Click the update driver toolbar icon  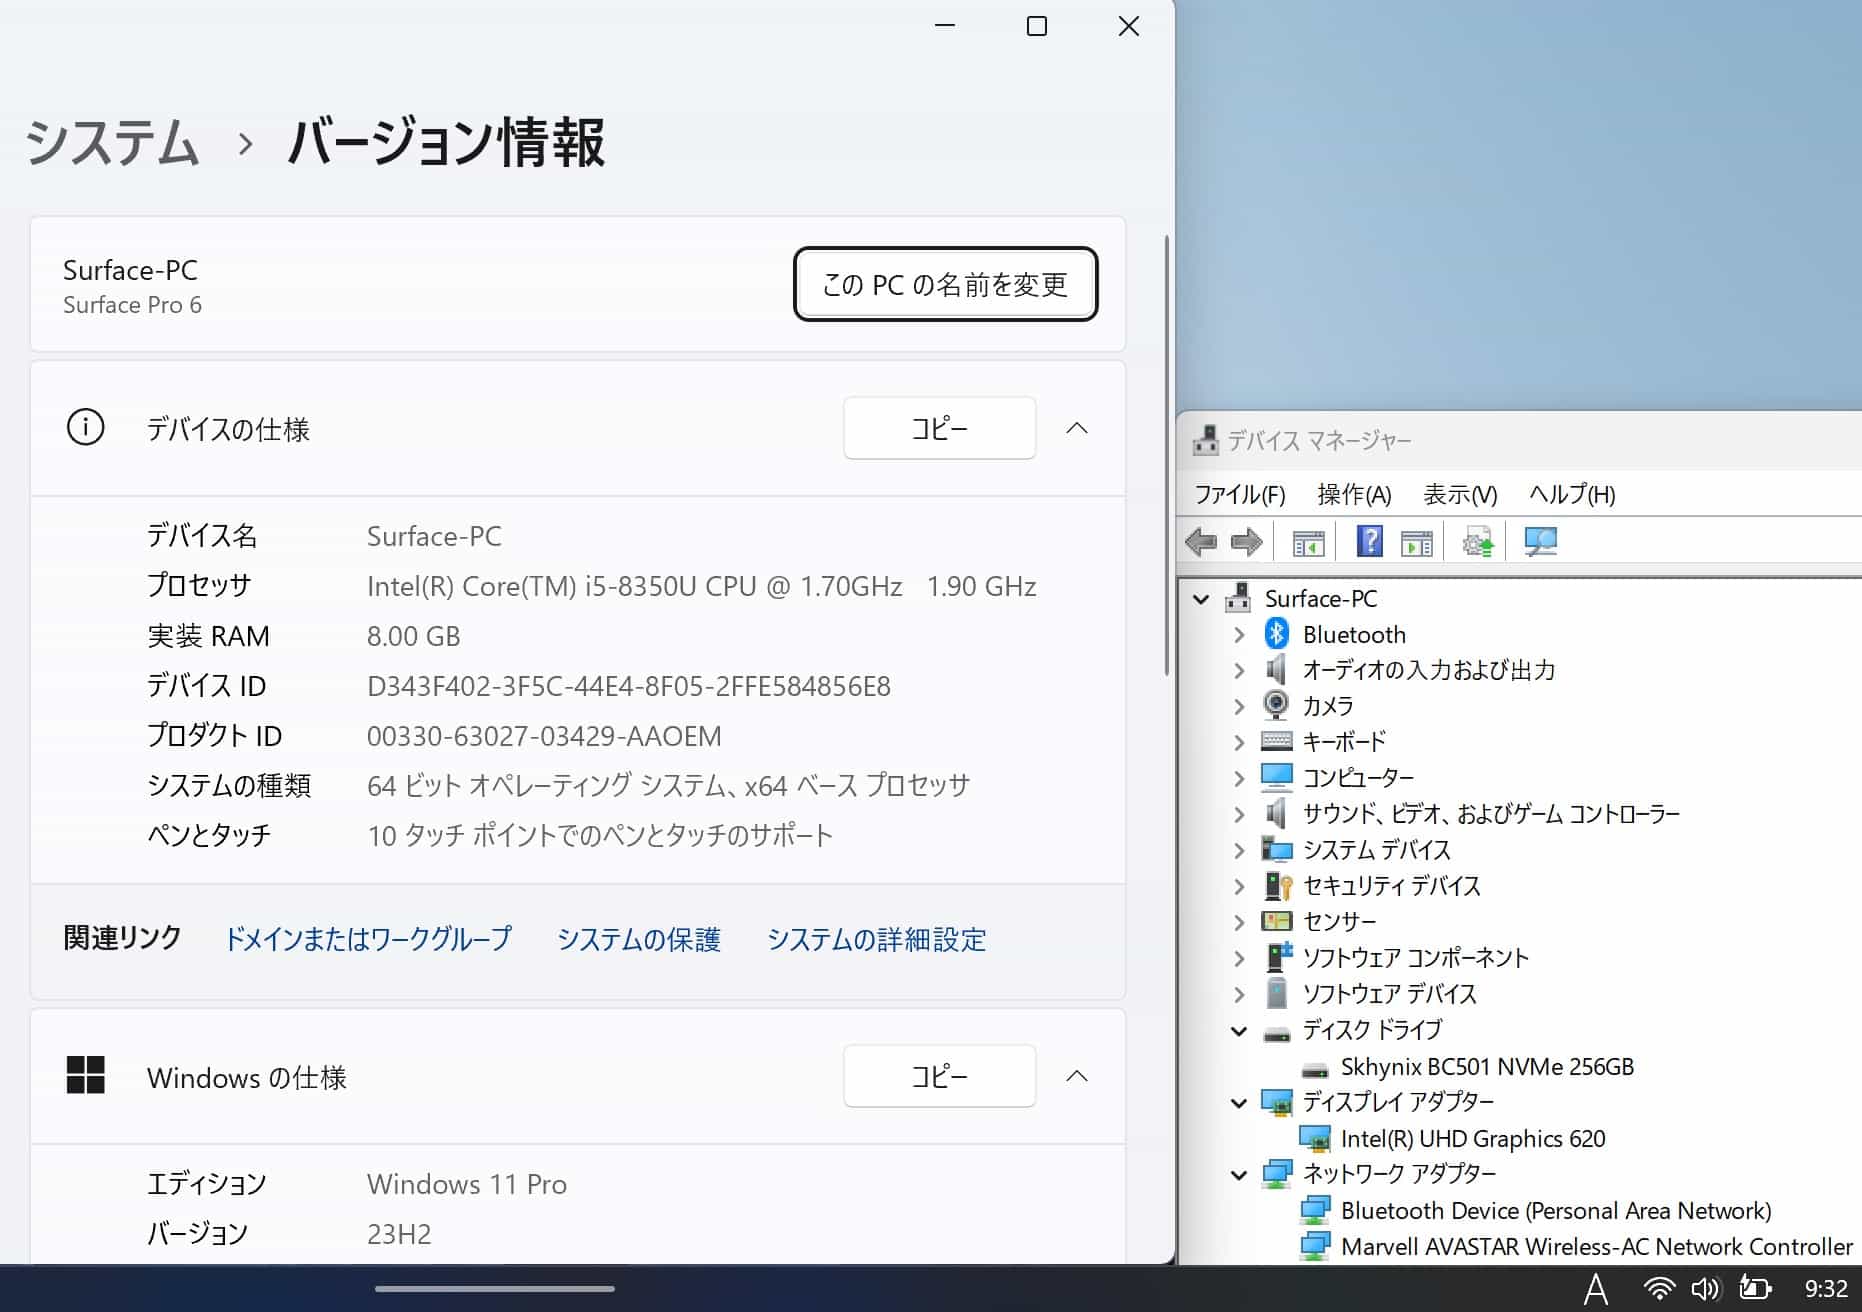point(1477,542)
